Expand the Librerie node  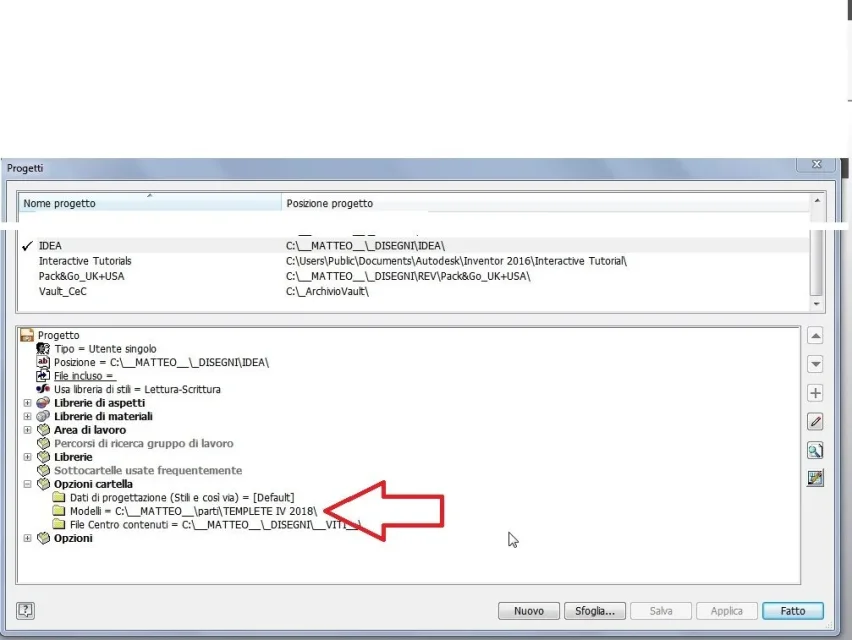pyautogui.click(x=27, y=457)
